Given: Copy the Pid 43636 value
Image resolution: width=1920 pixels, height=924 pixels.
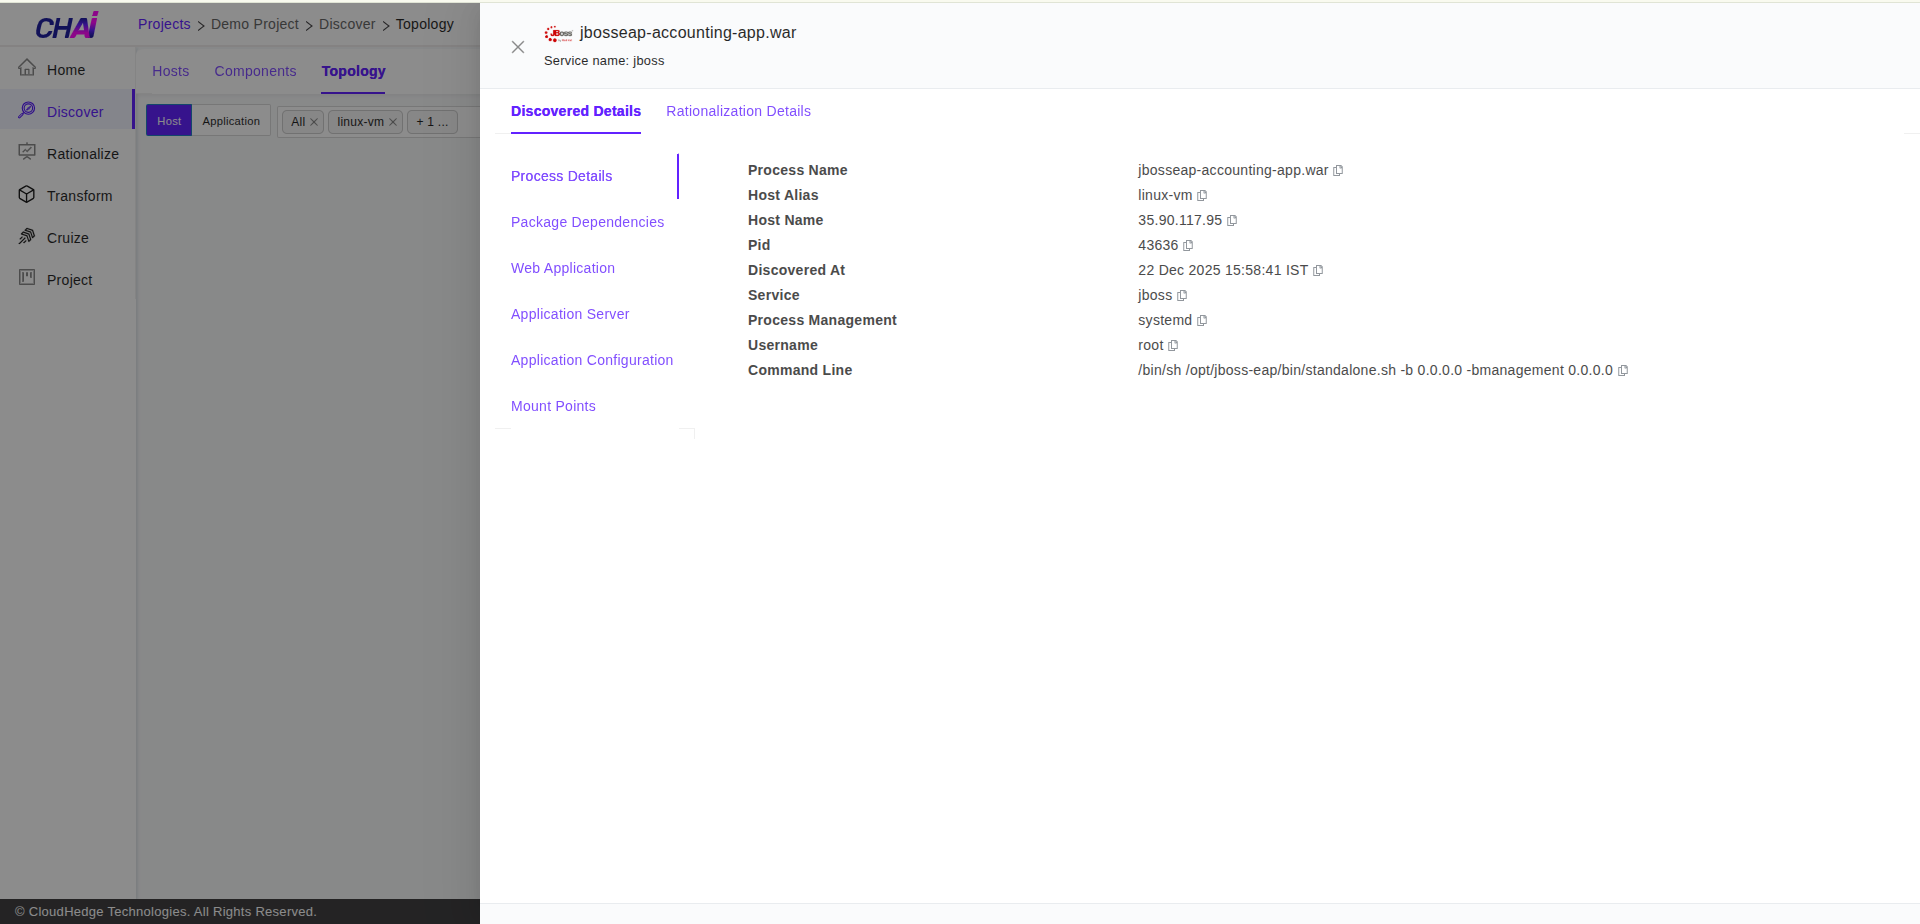Looking at the screenshot, I should [x=1188, y=246].
